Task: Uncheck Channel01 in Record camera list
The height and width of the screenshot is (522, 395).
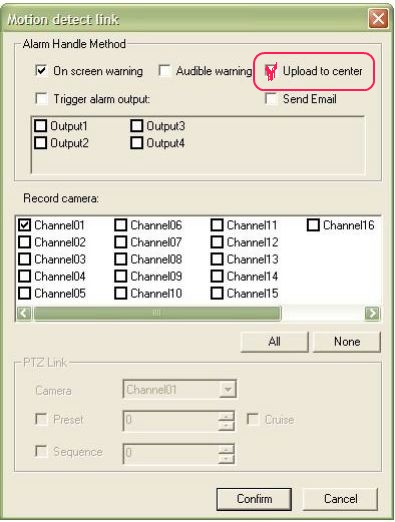Action: (x=25, y=225)
